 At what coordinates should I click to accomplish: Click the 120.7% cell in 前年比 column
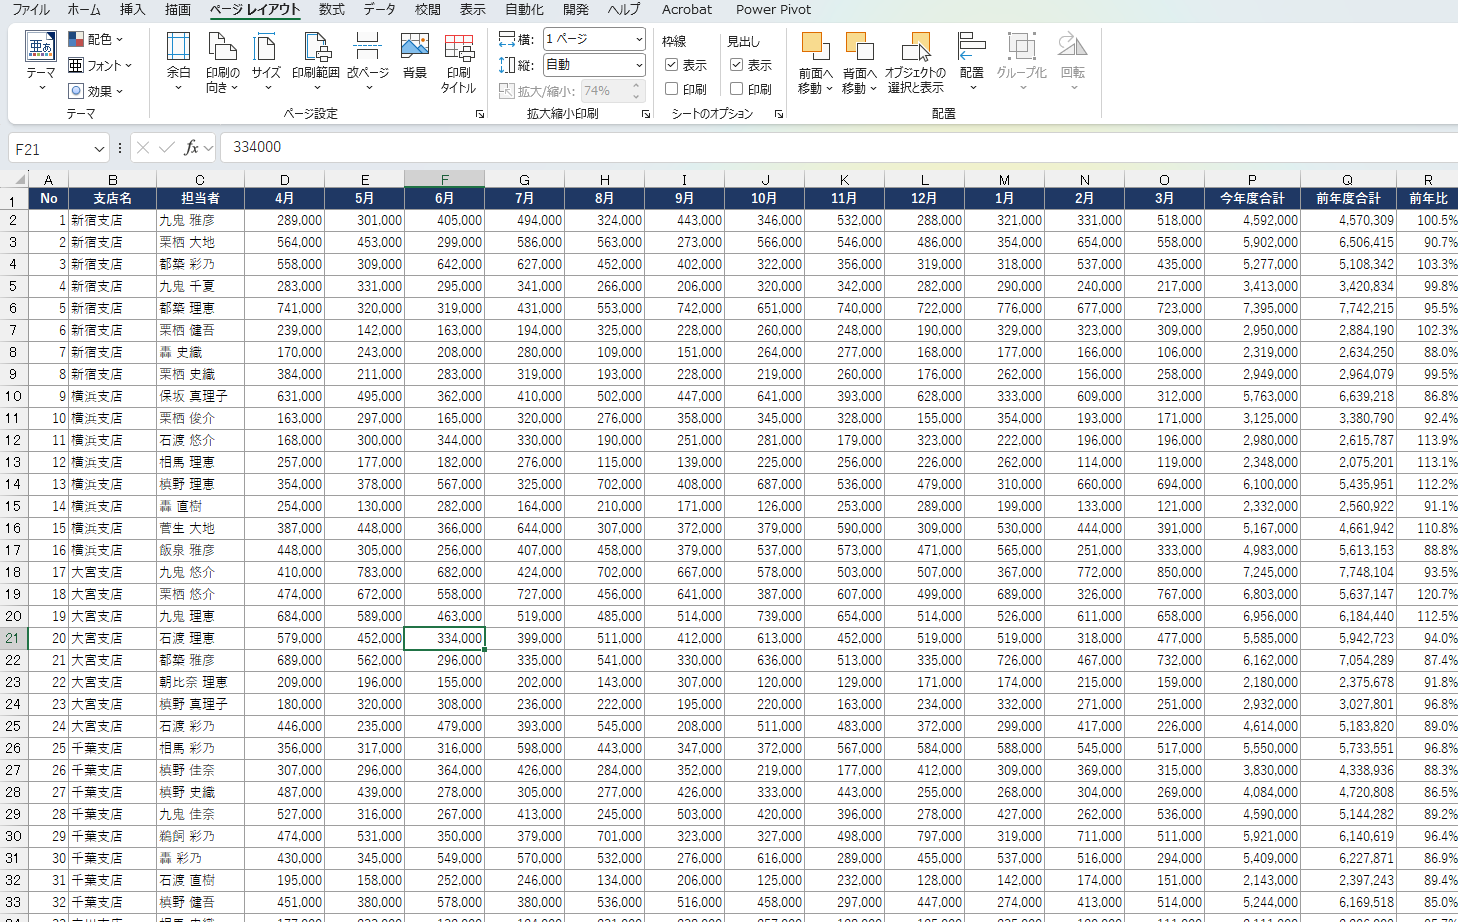coord(1428,594)
